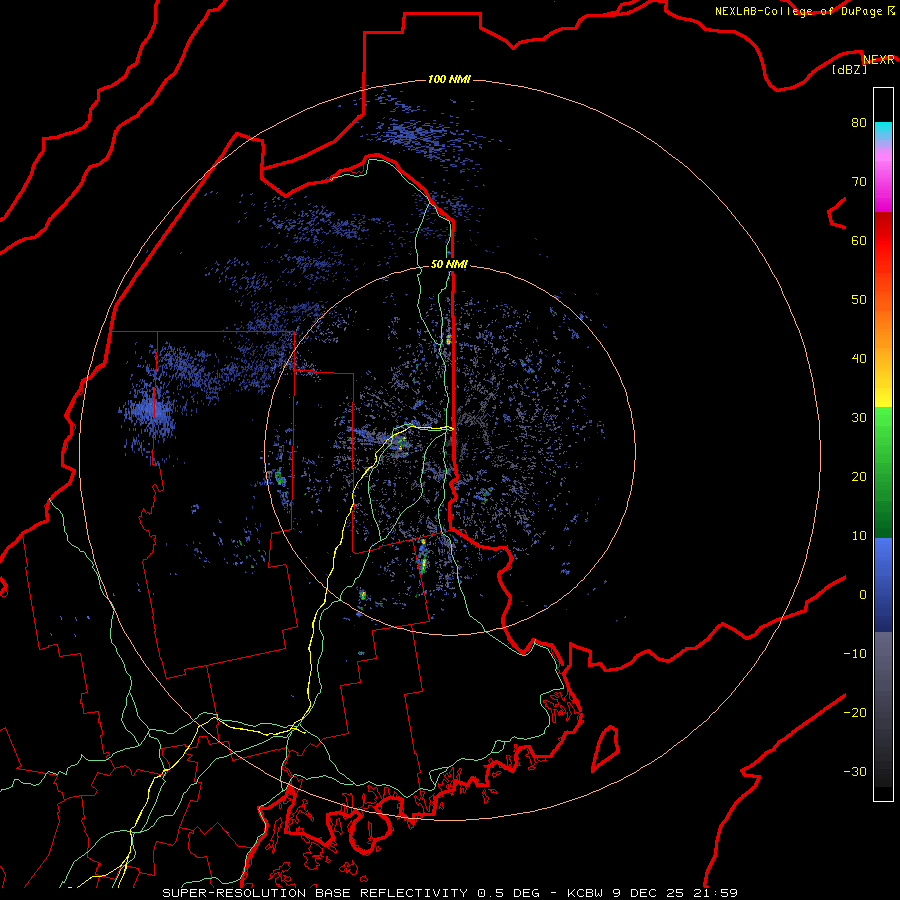Click the 40 value on dBZ scale

[859, 359]
